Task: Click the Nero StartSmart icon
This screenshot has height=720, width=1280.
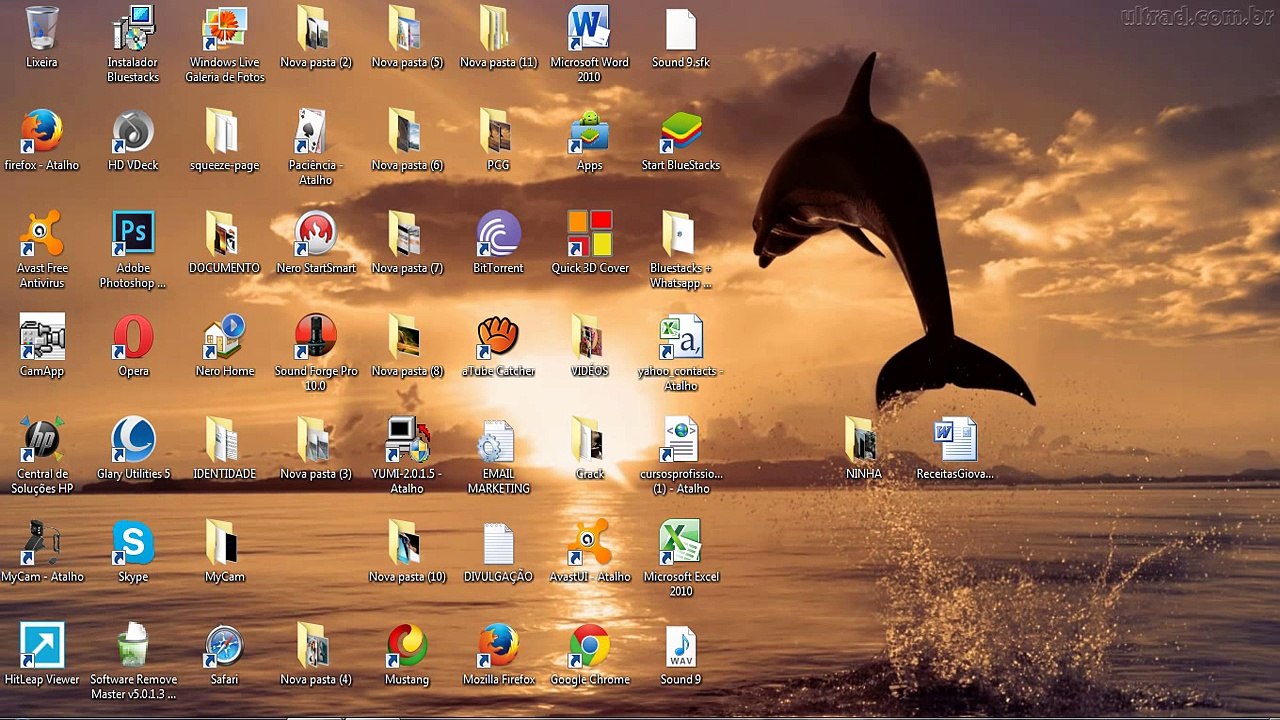Action: click(316, 234)
